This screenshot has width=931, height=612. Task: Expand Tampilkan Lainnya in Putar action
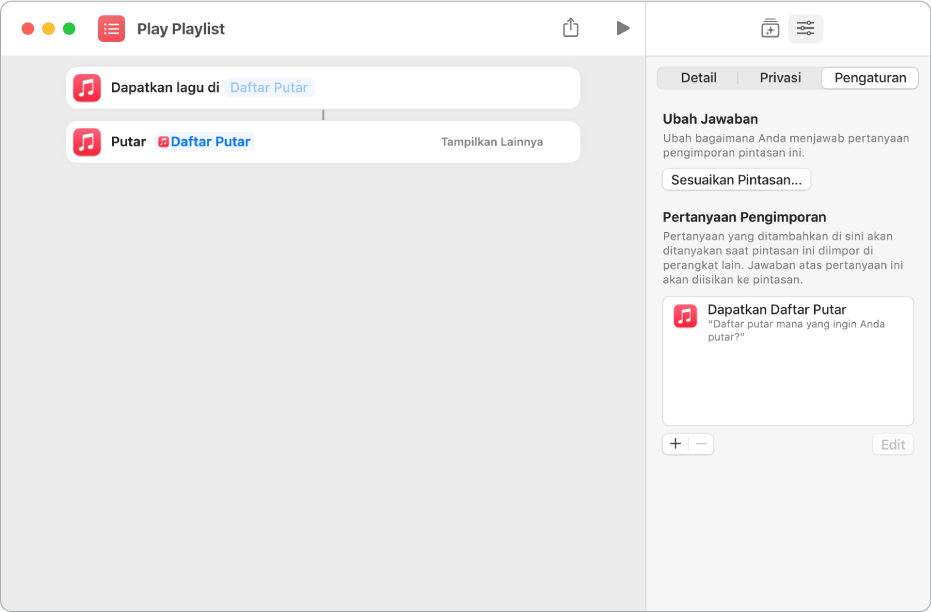pyautogui.click(x=492, y=142)
